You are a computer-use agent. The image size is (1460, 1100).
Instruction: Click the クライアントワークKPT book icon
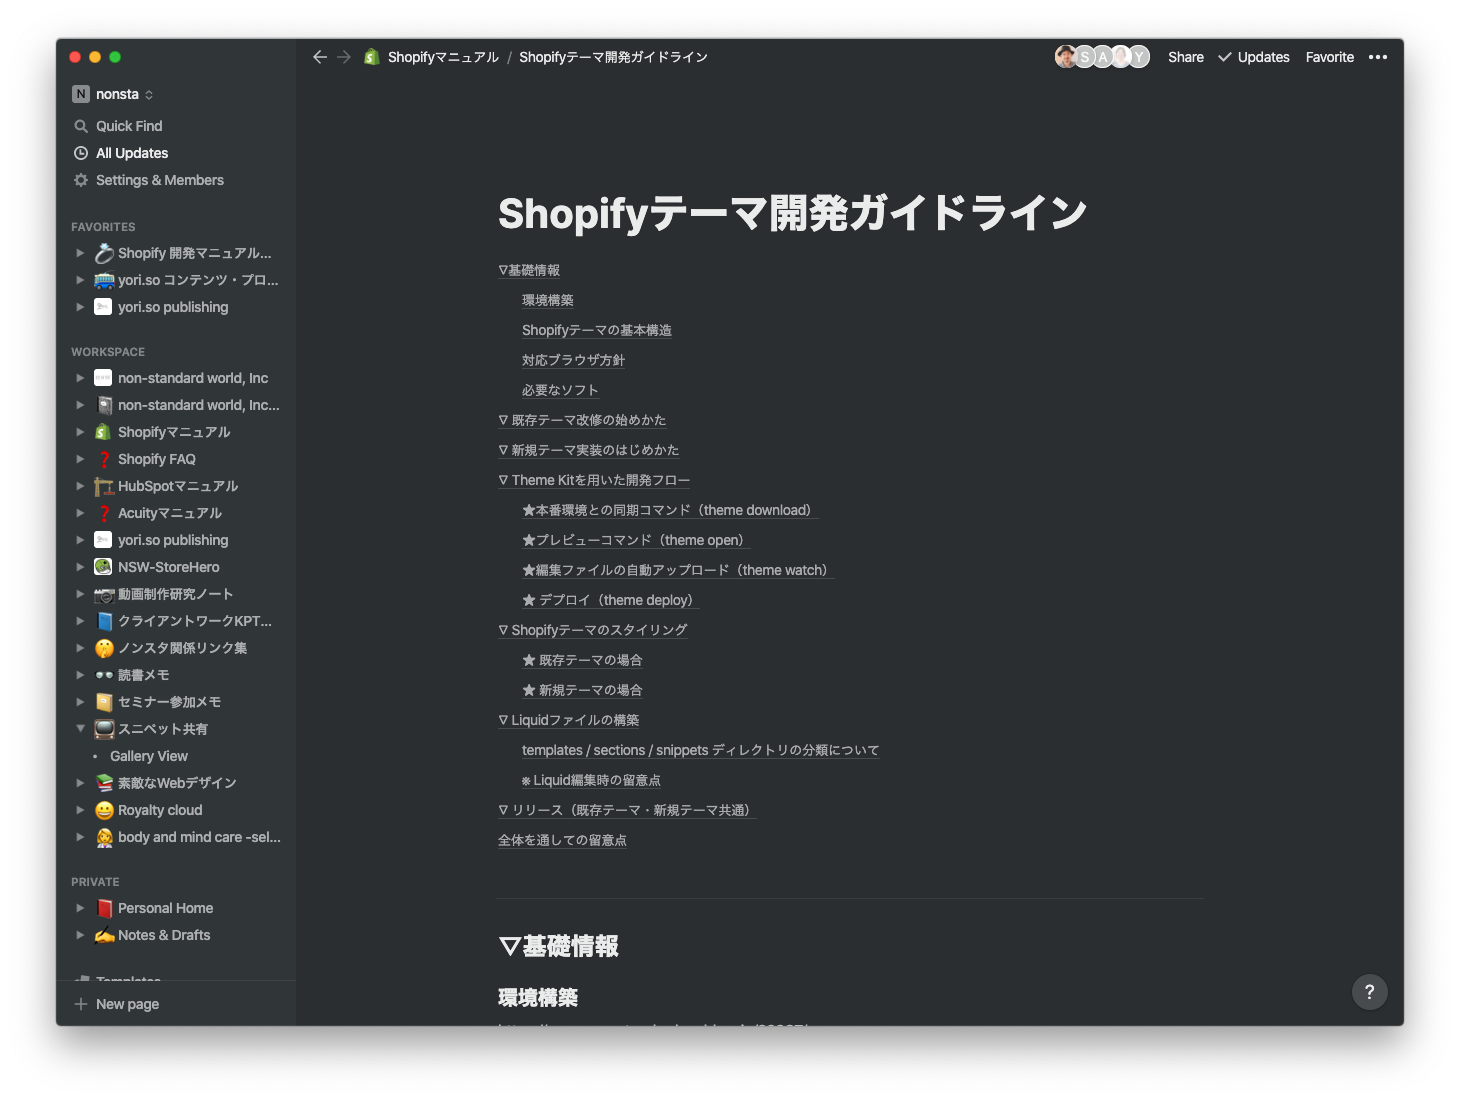(104, 621)
